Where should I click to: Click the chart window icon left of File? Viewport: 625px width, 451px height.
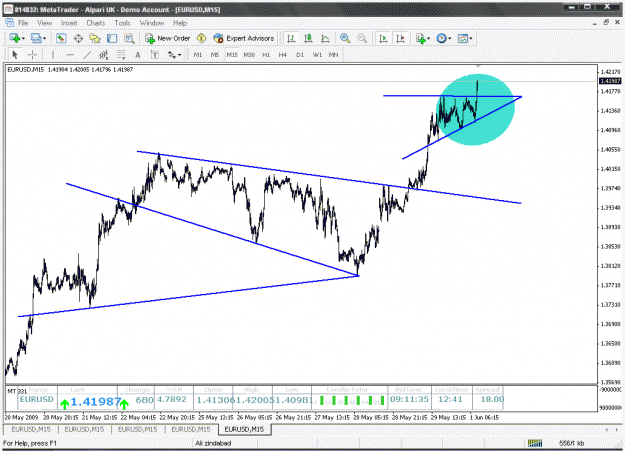click(9, 23)
